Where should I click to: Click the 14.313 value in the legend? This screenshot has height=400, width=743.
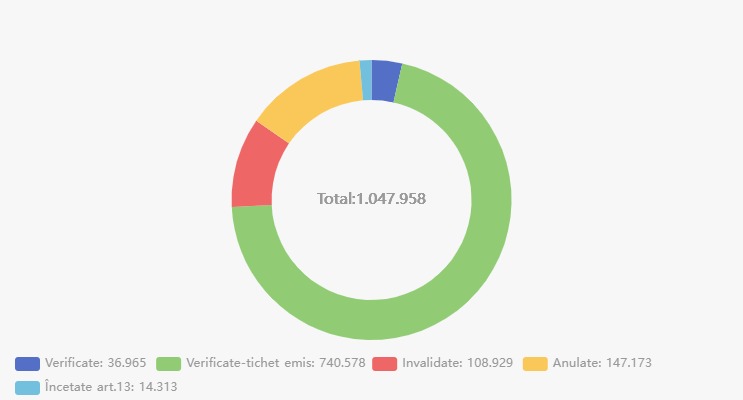[158, 387]
